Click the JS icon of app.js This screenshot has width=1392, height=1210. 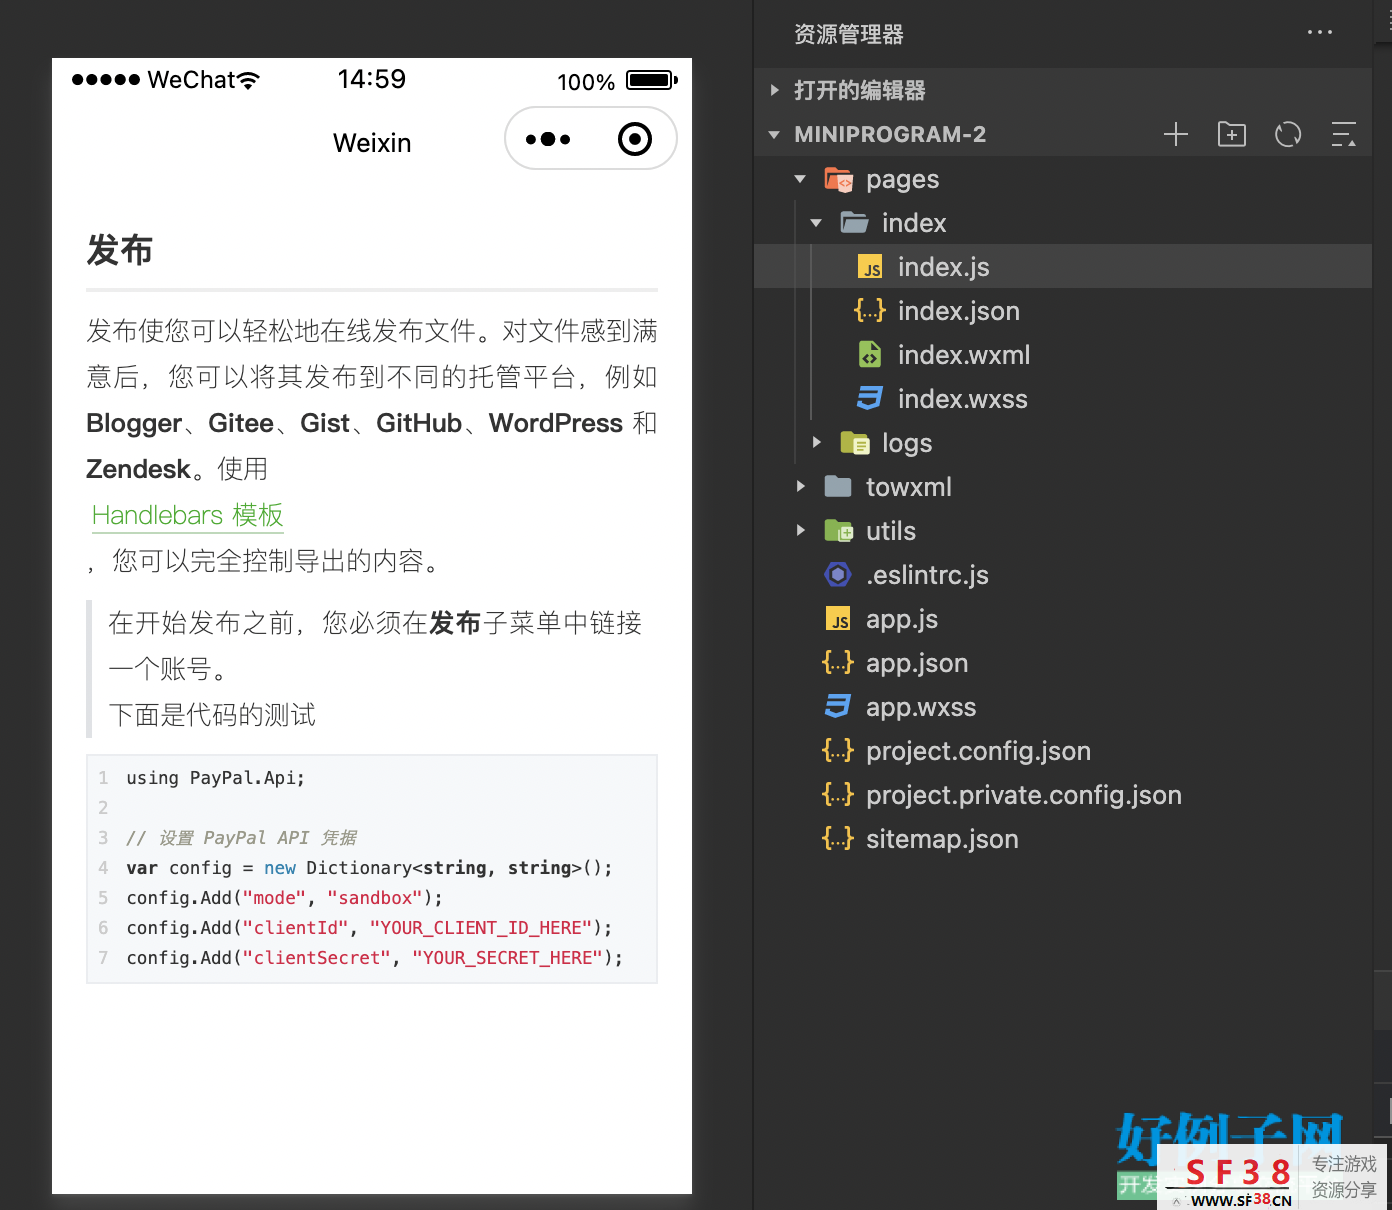click(838, 619)
